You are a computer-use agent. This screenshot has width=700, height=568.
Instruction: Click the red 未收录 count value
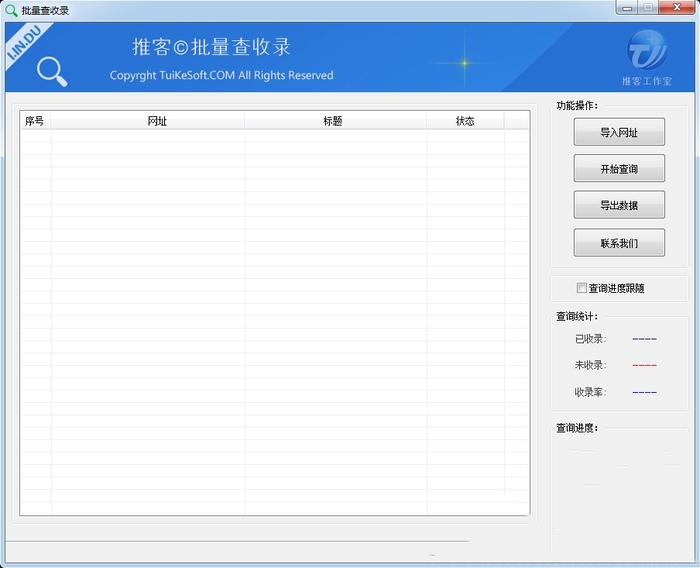(644, 366)
